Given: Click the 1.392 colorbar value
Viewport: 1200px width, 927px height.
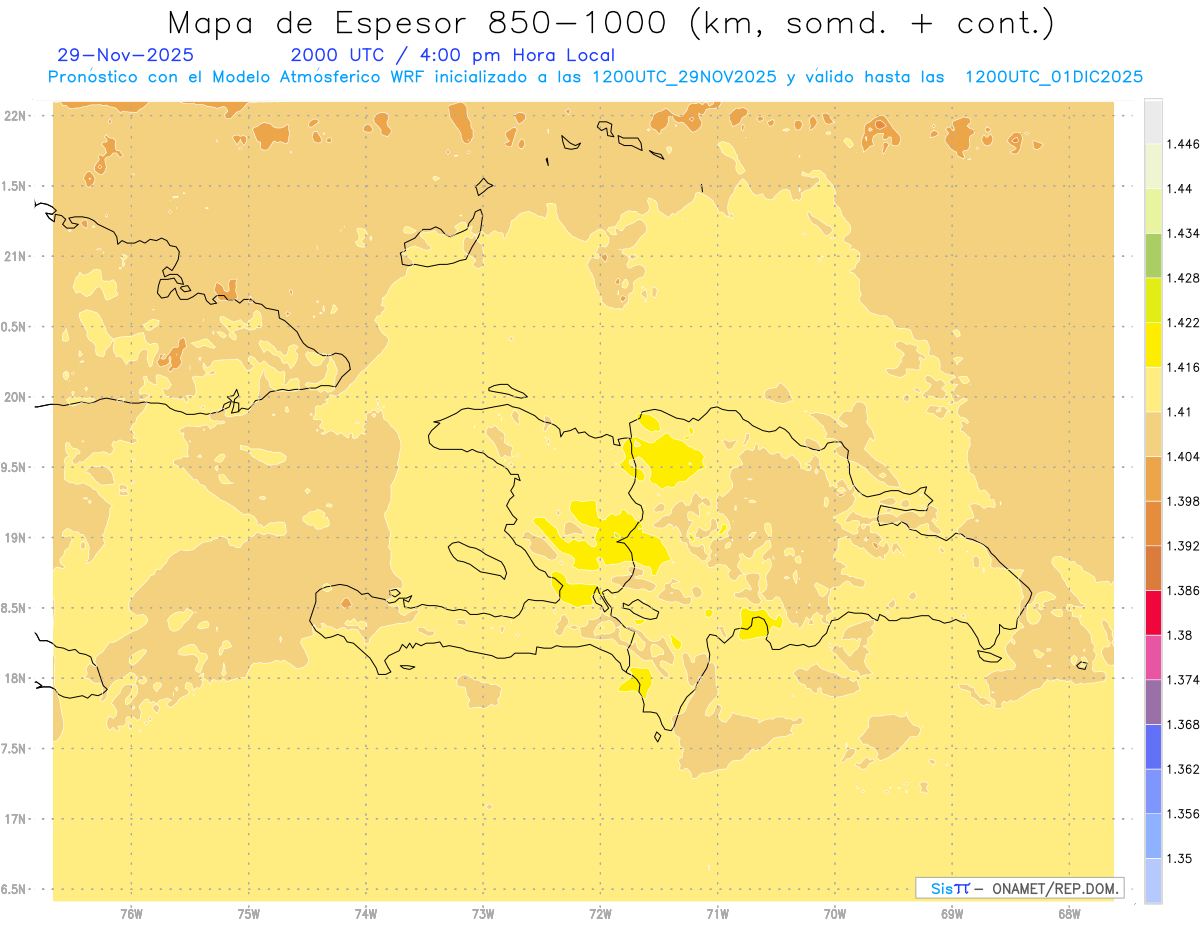Looking at the screenshot, I should point(1183,546).
